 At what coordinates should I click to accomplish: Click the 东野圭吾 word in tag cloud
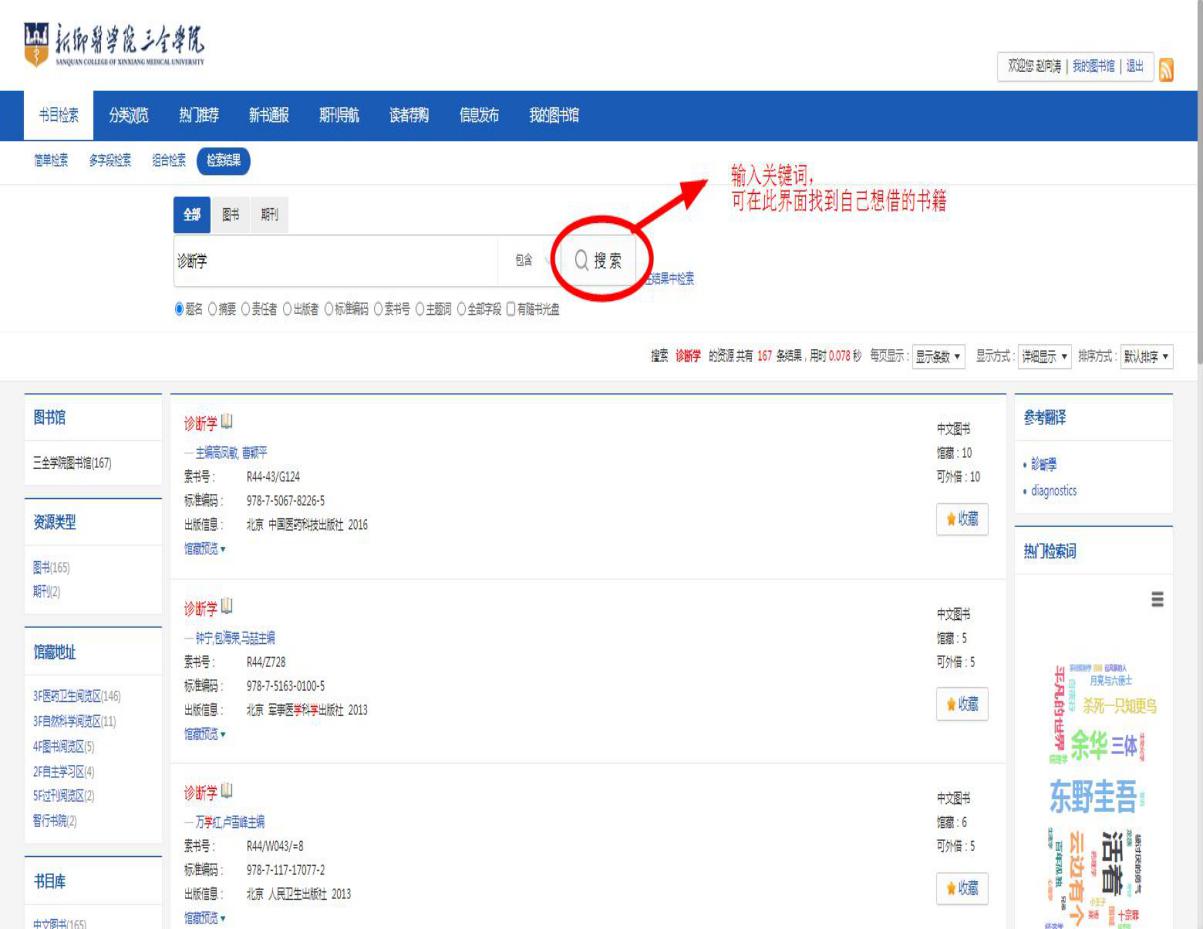[x=1097, y=796]
